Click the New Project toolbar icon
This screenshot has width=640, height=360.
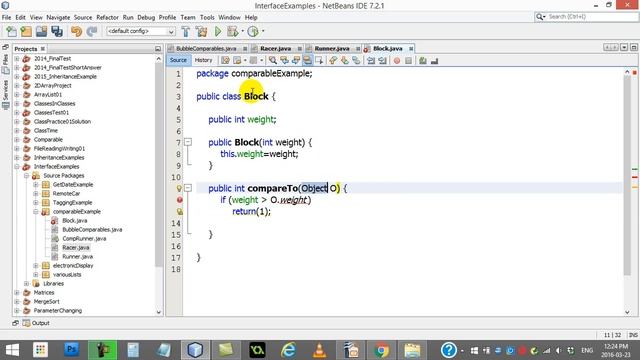click(x=26, y=31)
